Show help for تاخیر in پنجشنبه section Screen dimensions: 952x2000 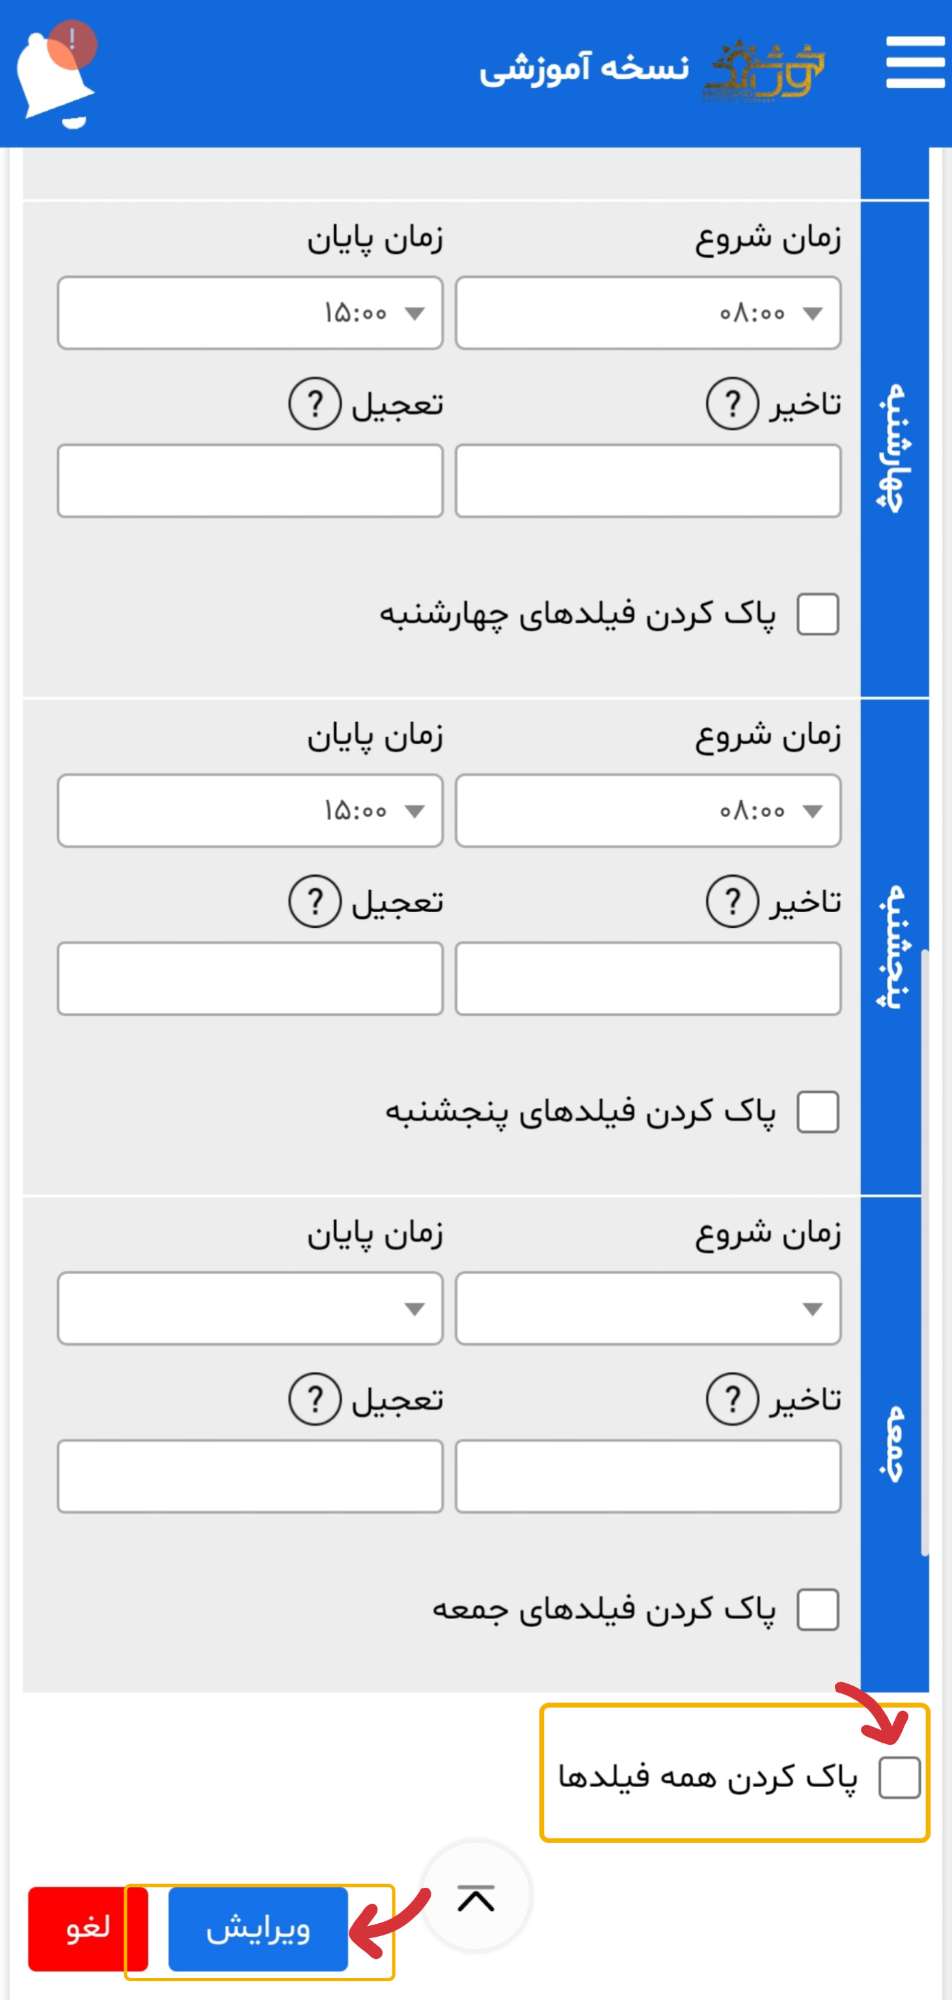733,902
